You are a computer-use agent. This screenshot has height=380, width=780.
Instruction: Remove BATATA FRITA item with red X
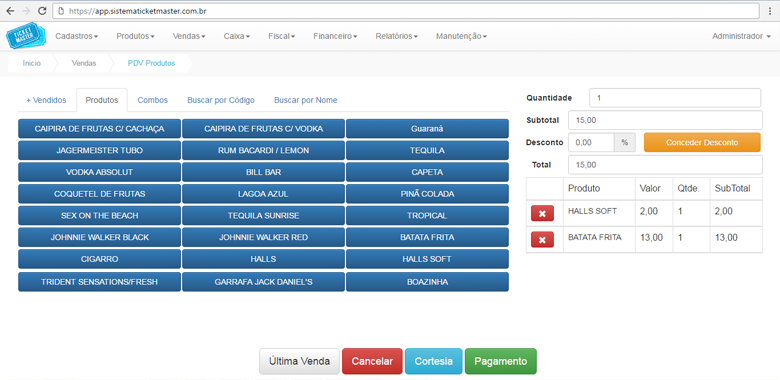pyautogui.click(x=542, y=240)
